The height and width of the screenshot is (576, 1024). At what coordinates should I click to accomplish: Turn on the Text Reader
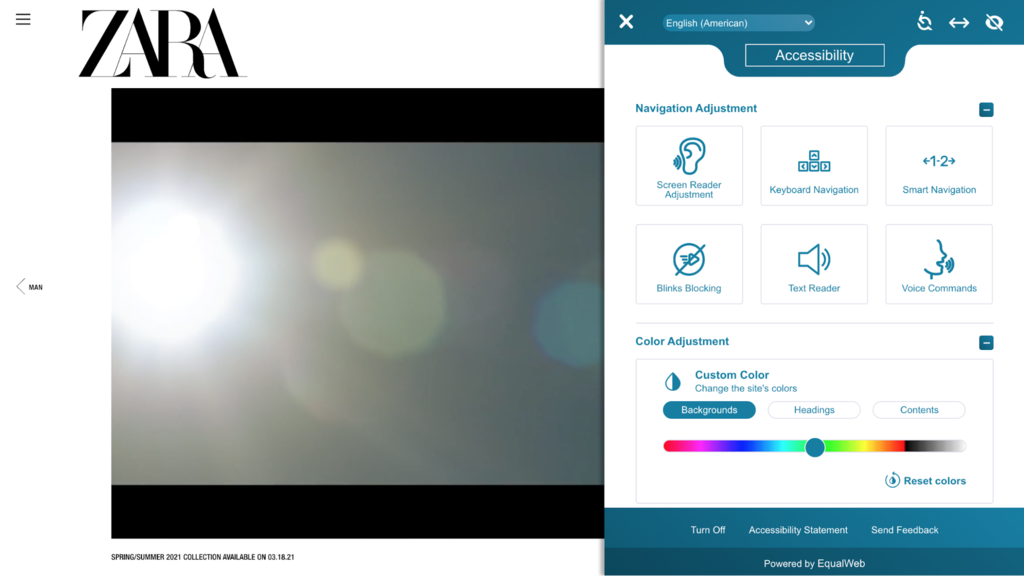pos(814,263)
